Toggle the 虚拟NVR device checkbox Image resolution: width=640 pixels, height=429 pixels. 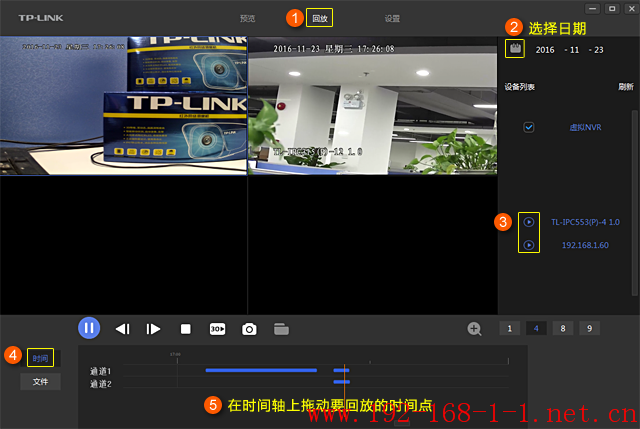(529, 127)
